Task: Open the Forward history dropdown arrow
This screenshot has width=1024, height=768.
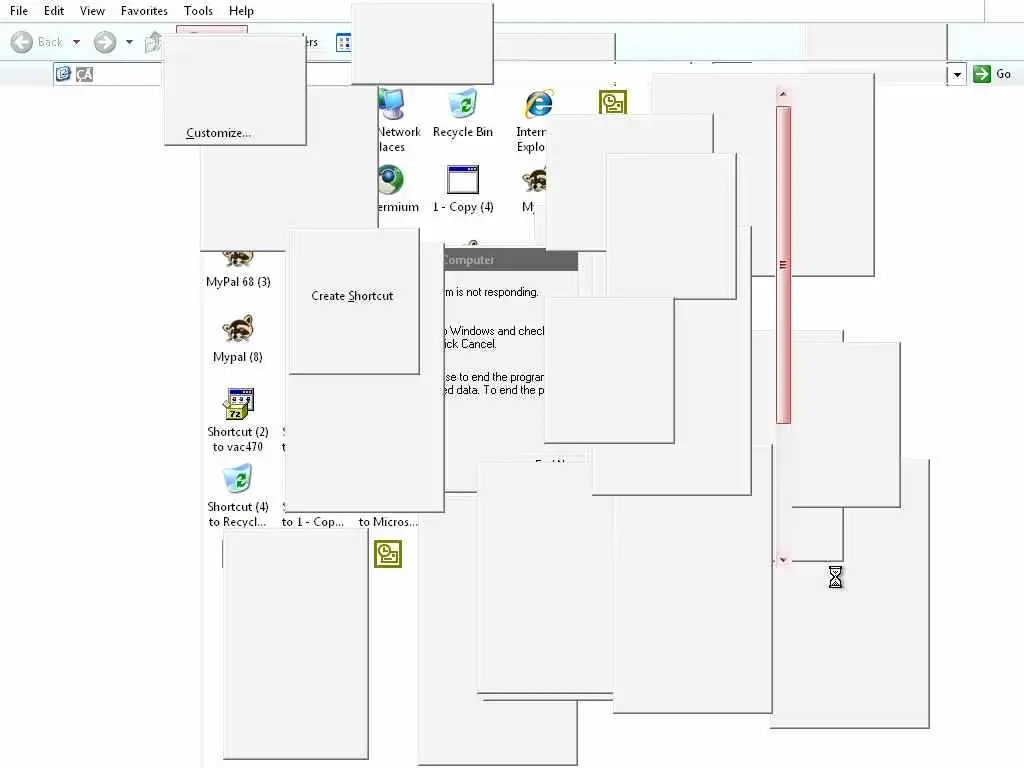Action: (x=129, y=42)
